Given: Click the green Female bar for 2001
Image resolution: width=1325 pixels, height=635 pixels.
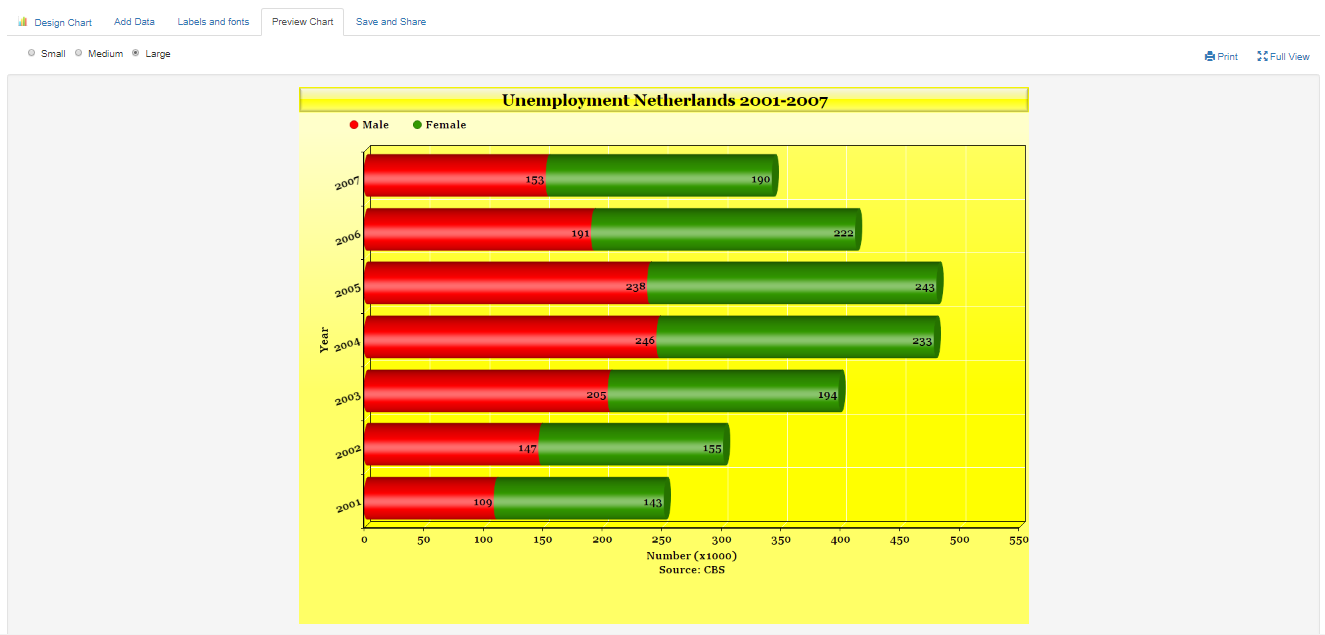Looking at the screenshot, I should tap(582, 498).
